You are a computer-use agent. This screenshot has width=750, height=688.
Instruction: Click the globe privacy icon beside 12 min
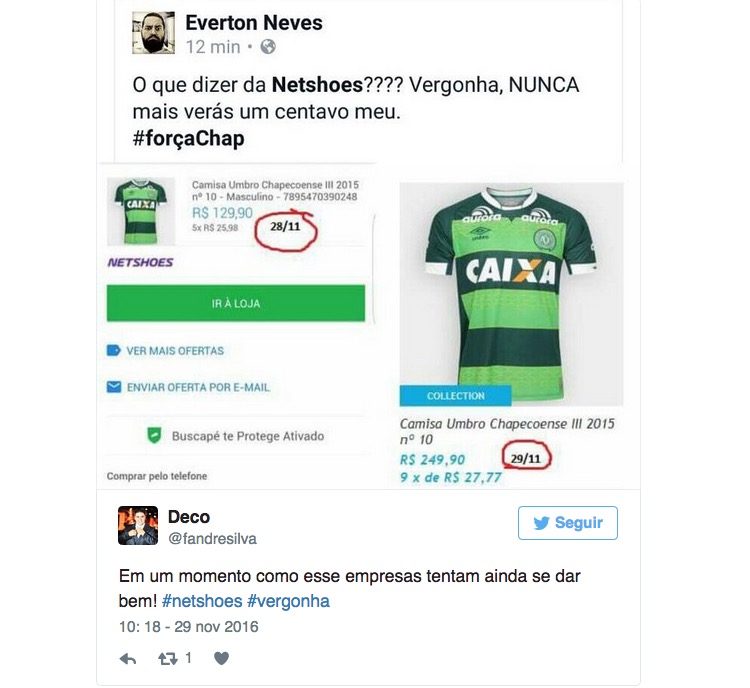pos(268,47)
